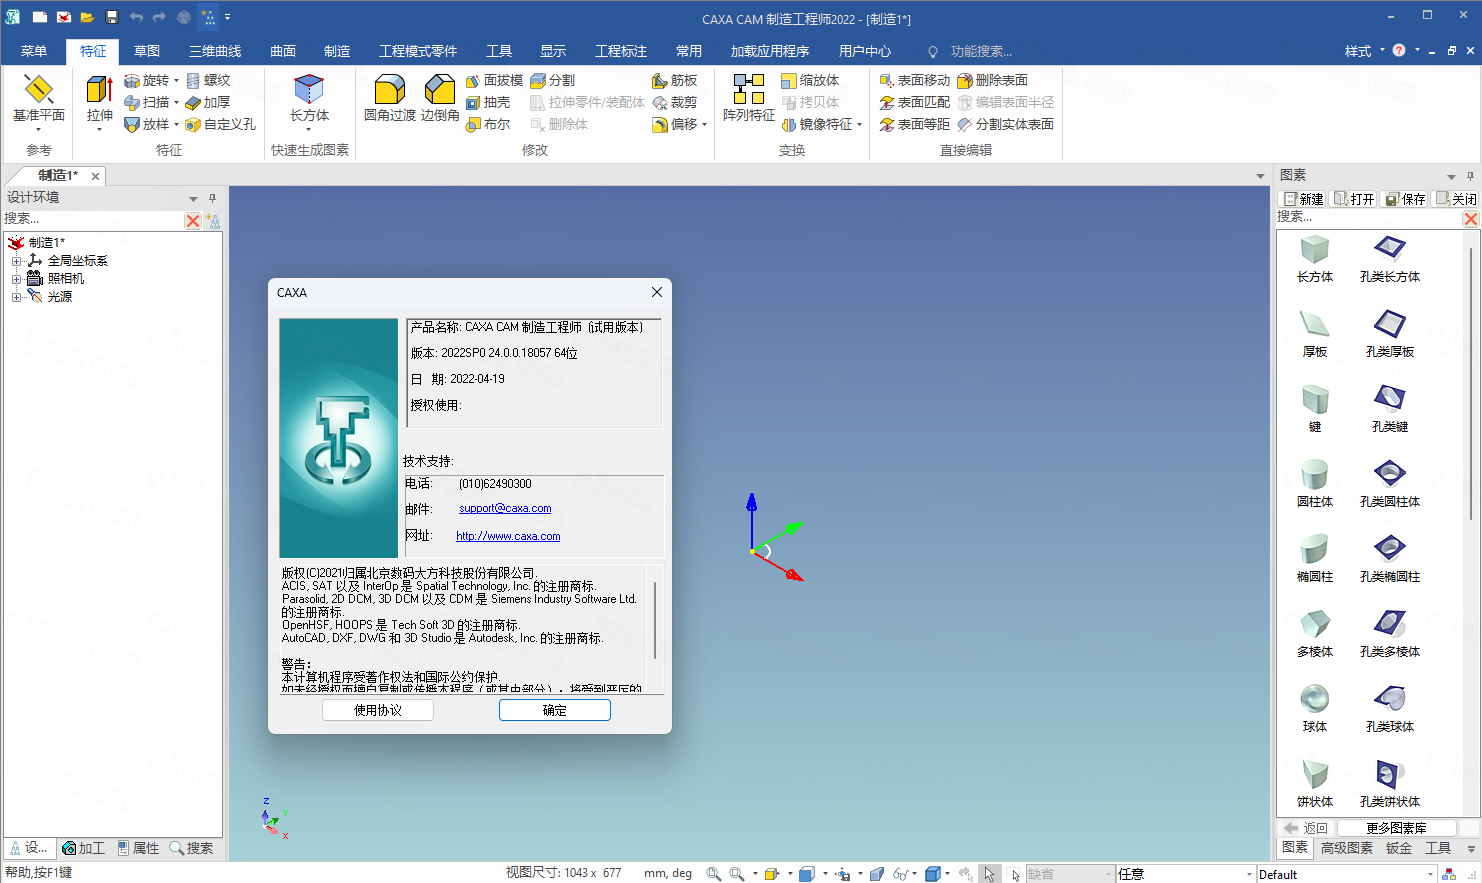Select the 拉伸 extrude tool
Screen dimensions: 1482x883
point(99,99)
